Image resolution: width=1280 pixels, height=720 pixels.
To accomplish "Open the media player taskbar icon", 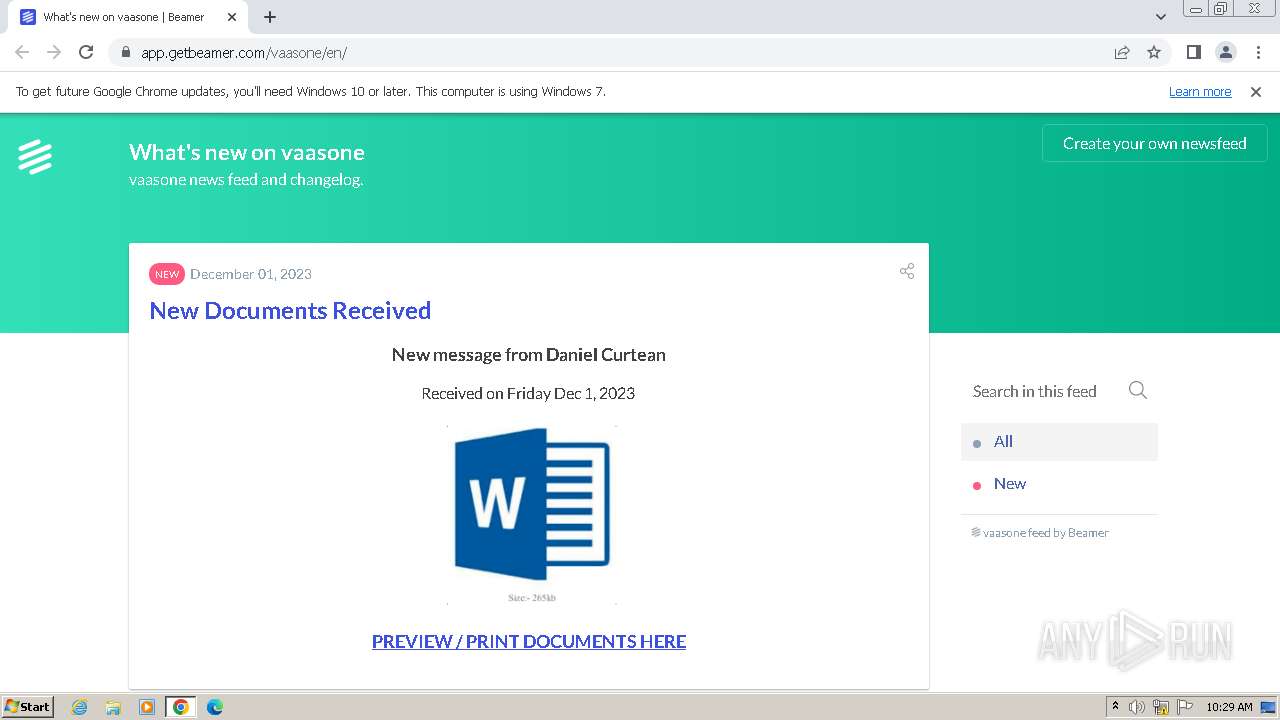I will (147, 707).
